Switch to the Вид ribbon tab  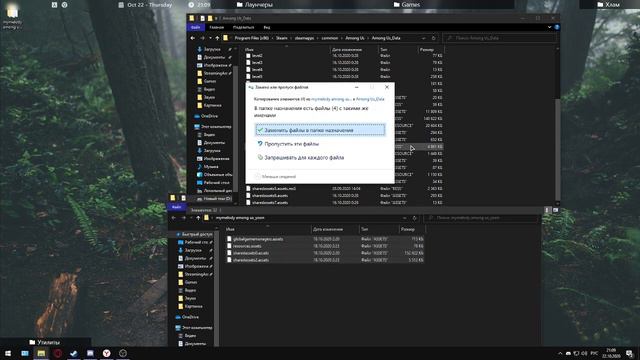tap(267, 27)
